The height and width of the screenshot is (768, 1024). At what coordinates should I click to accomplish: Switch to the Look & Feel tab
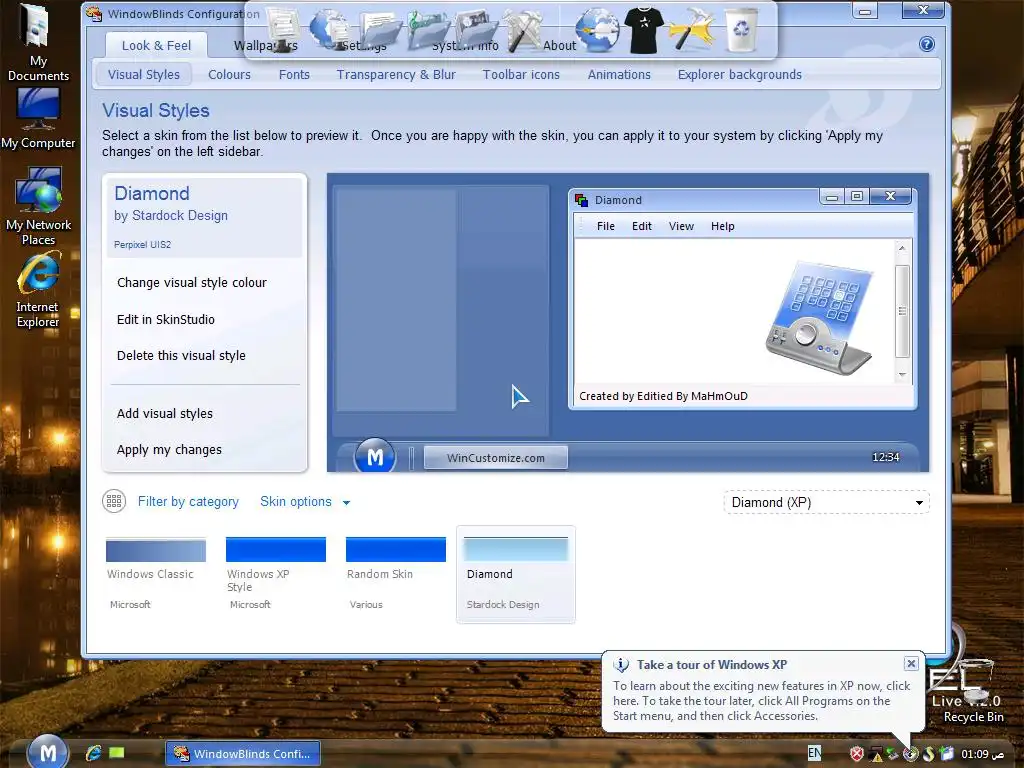point(156,45)
